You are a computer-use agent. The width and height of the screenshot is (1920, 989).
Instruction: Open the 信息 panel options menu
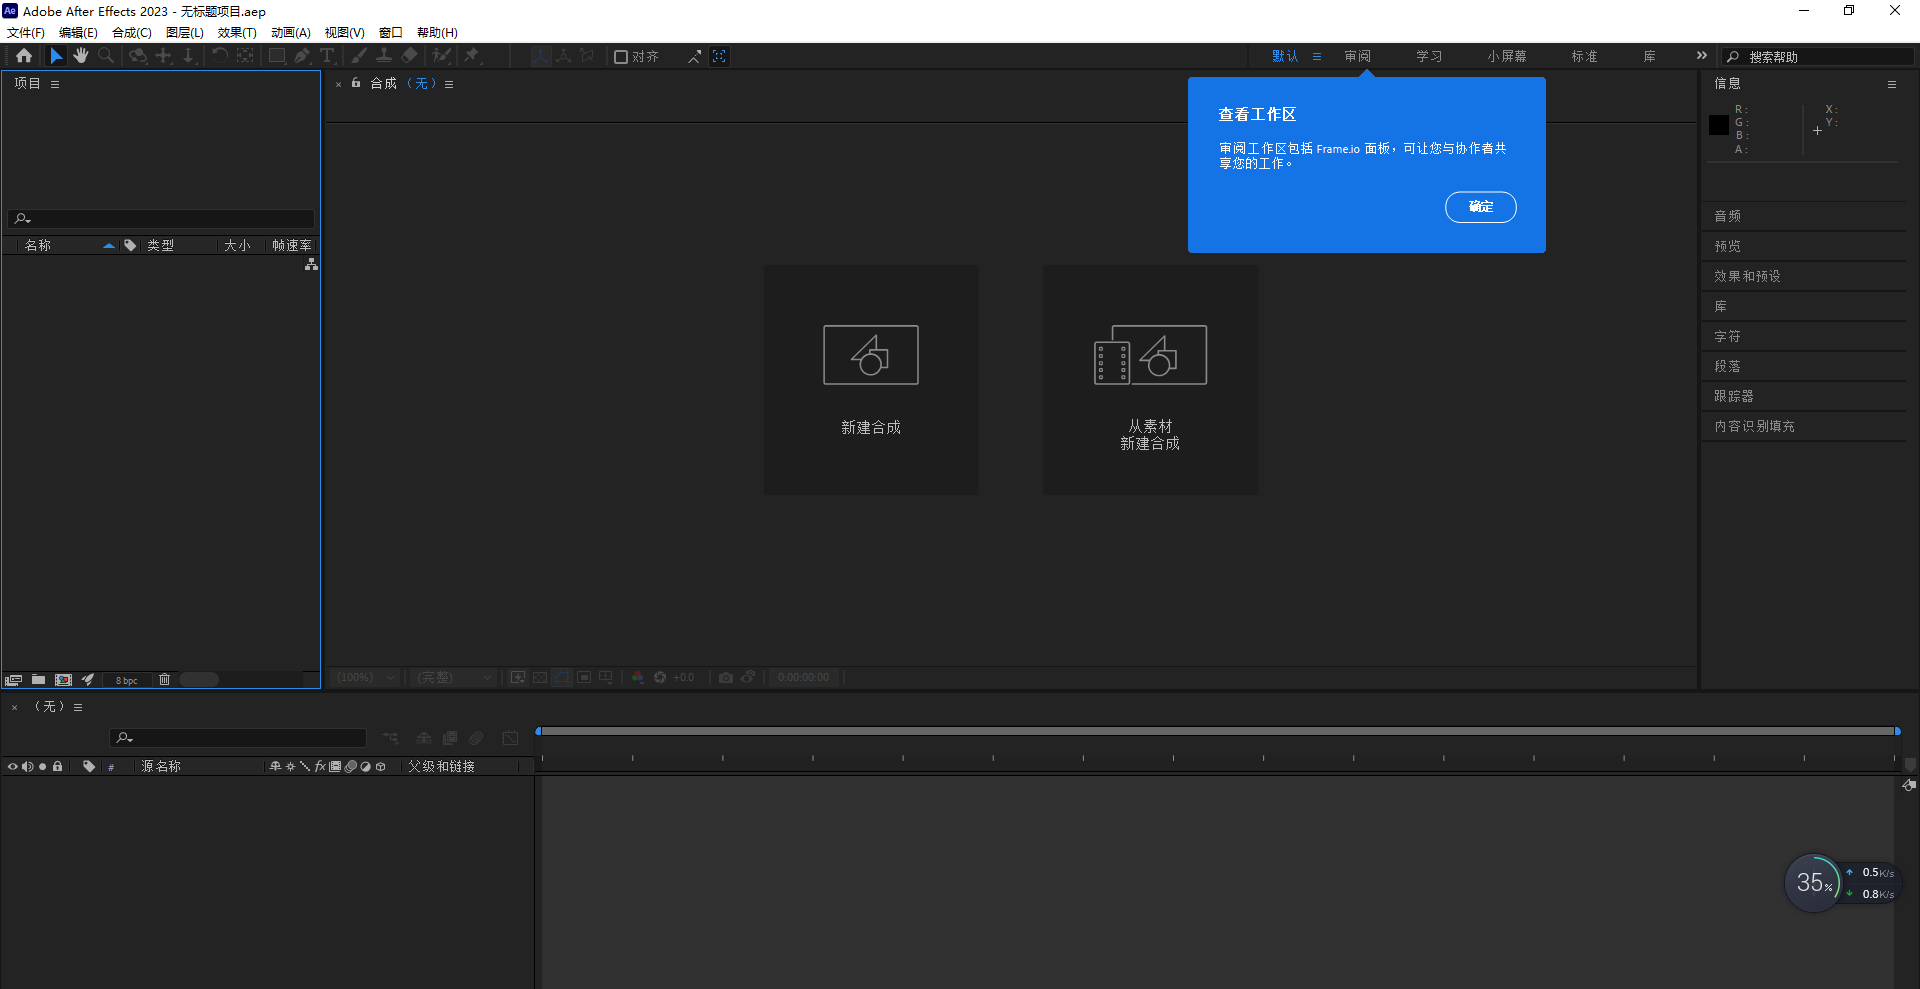tap(1891, 84)
